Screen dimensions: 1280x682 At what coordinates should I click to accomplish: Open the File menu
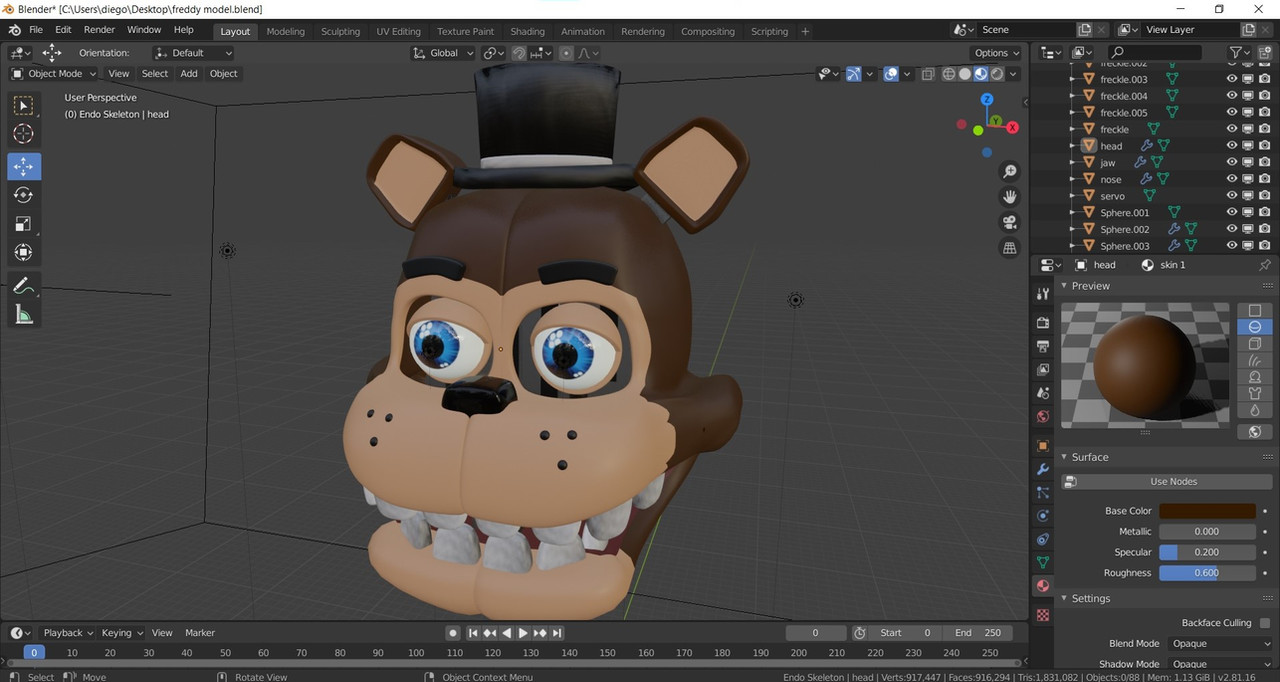(x=36, y=30)
